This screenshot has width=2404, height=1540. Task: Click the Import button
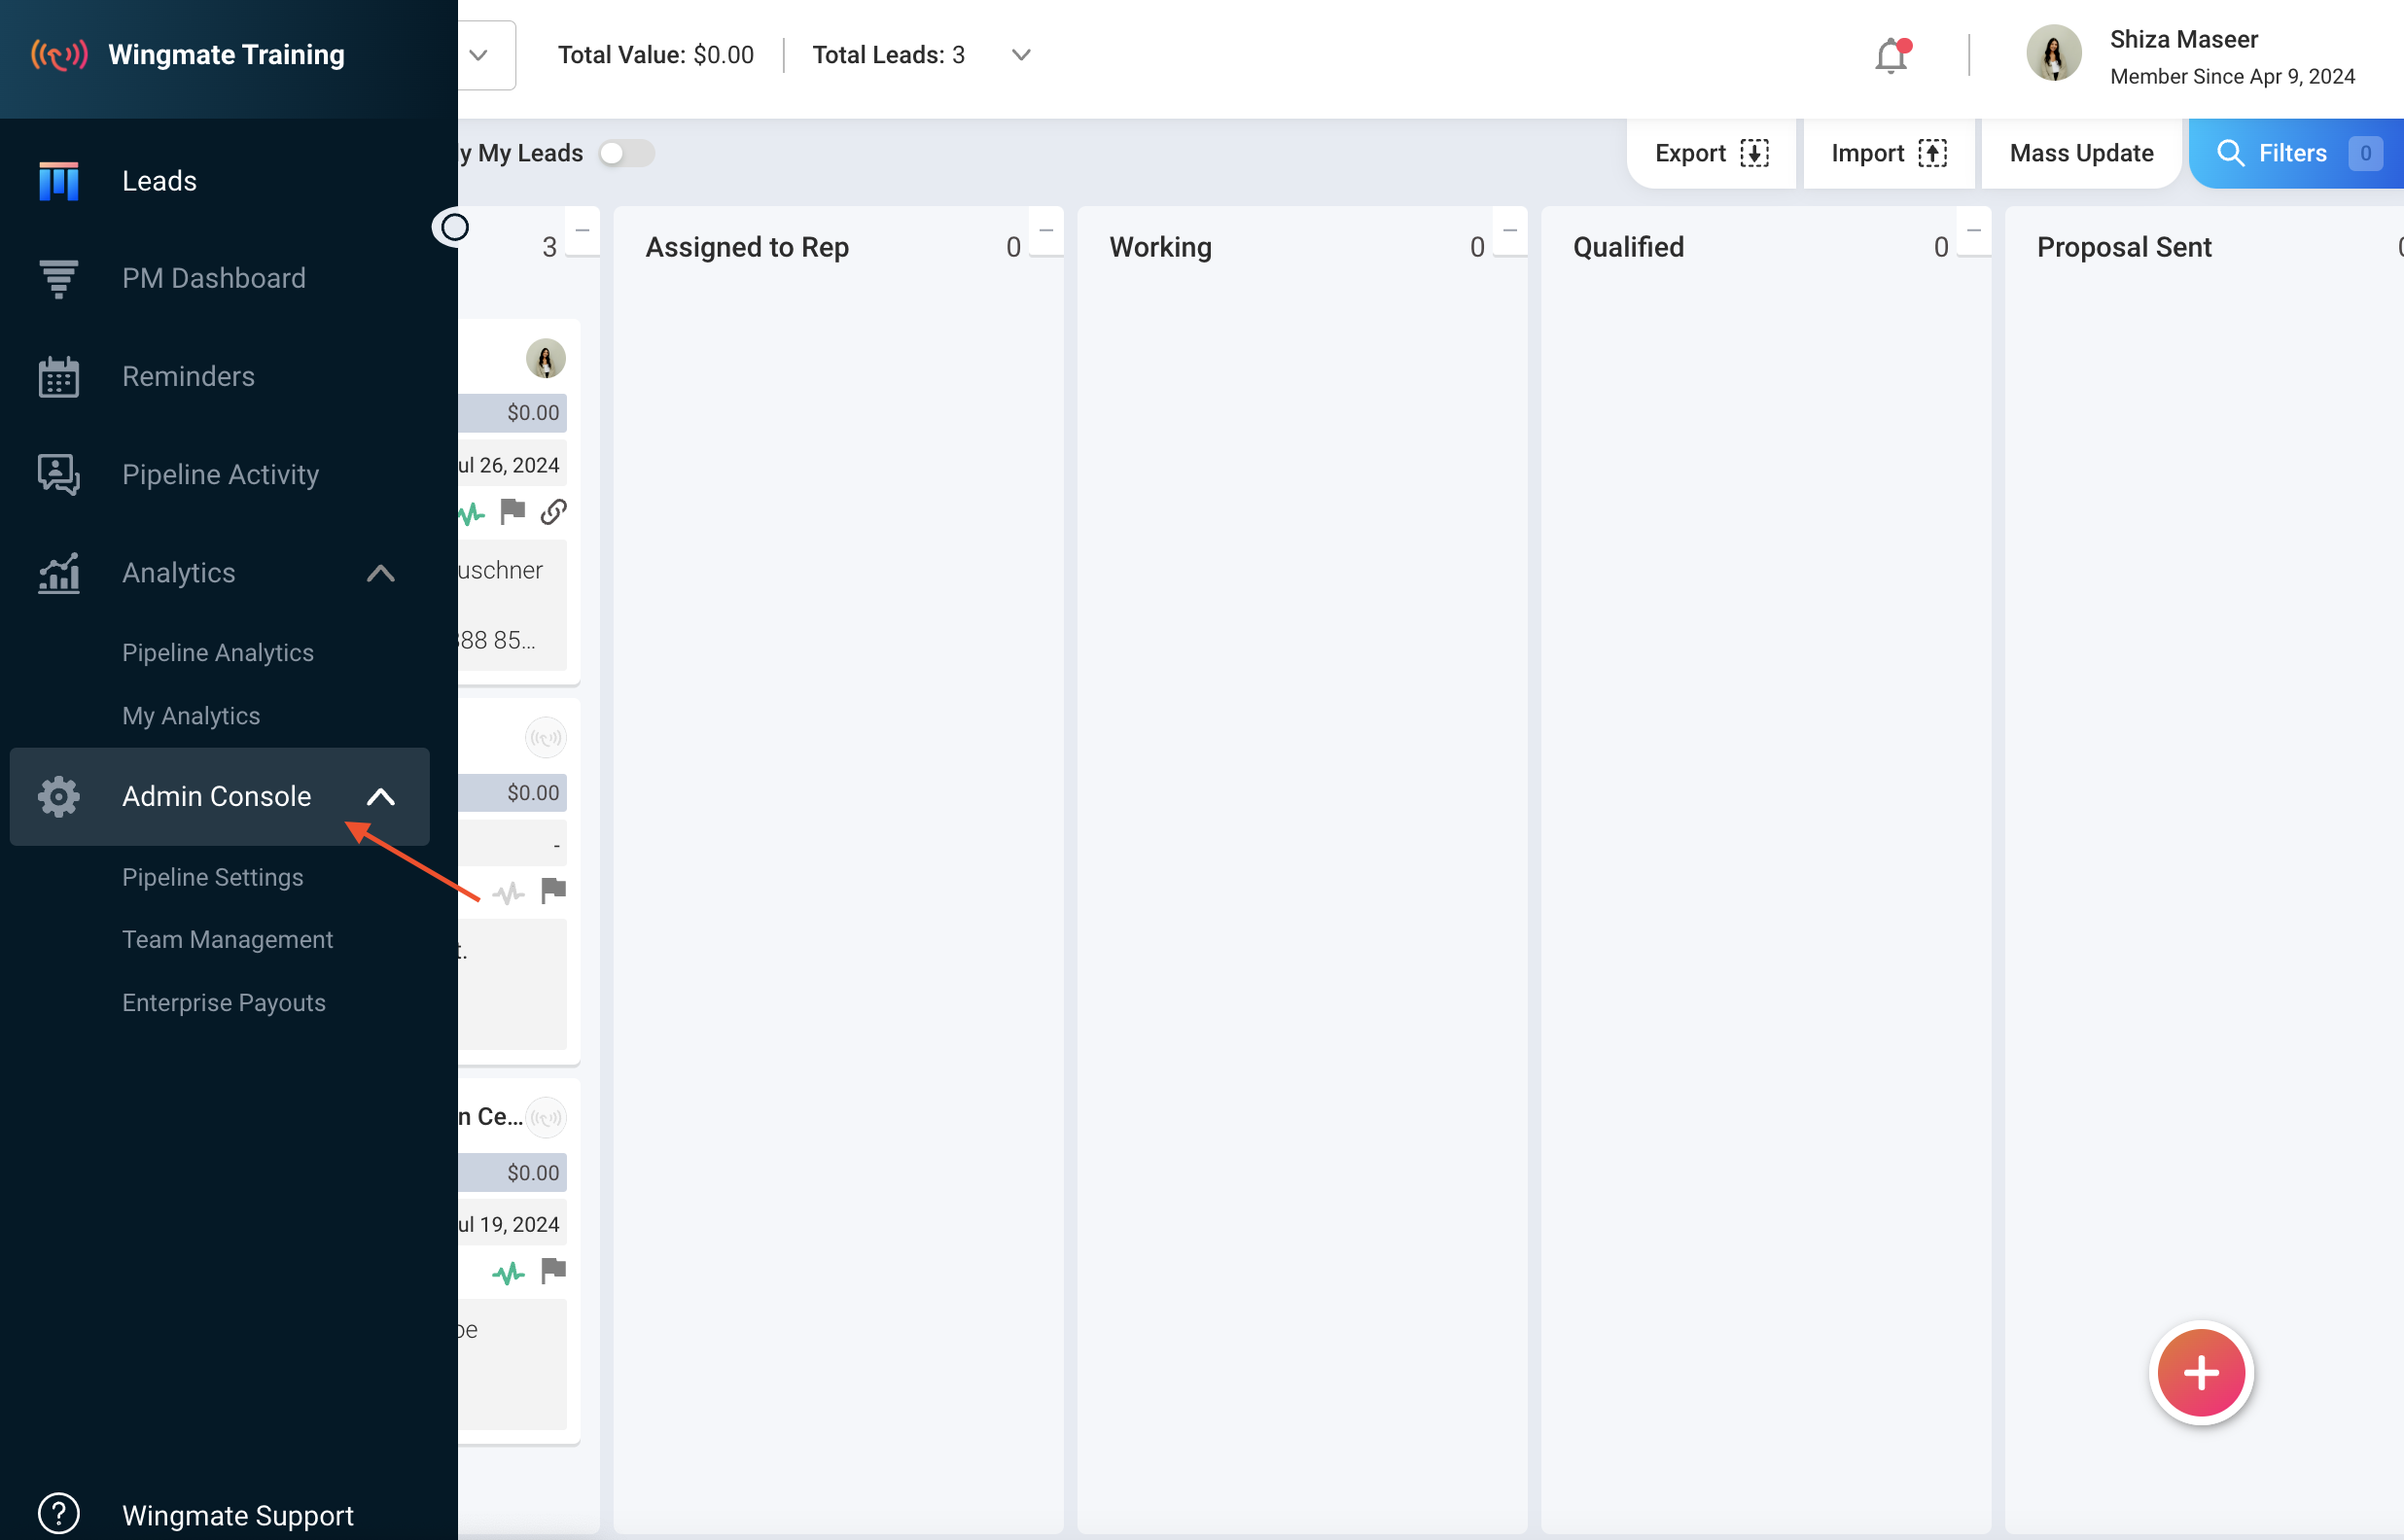[x=1889, y=153]
